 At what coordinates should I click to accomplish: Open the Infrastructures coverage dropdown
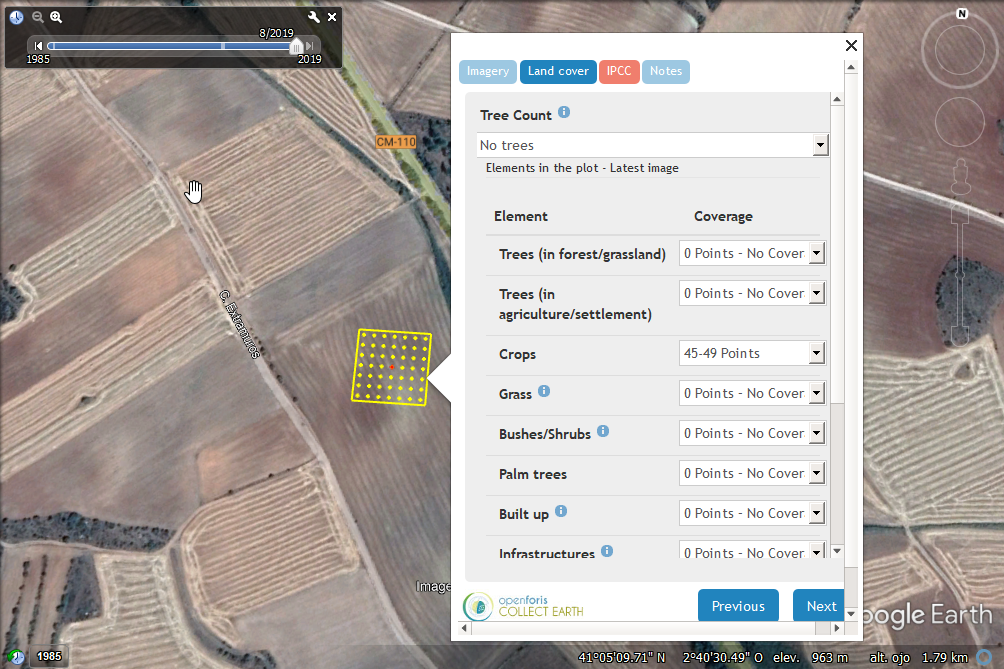(x=752, y=550)
